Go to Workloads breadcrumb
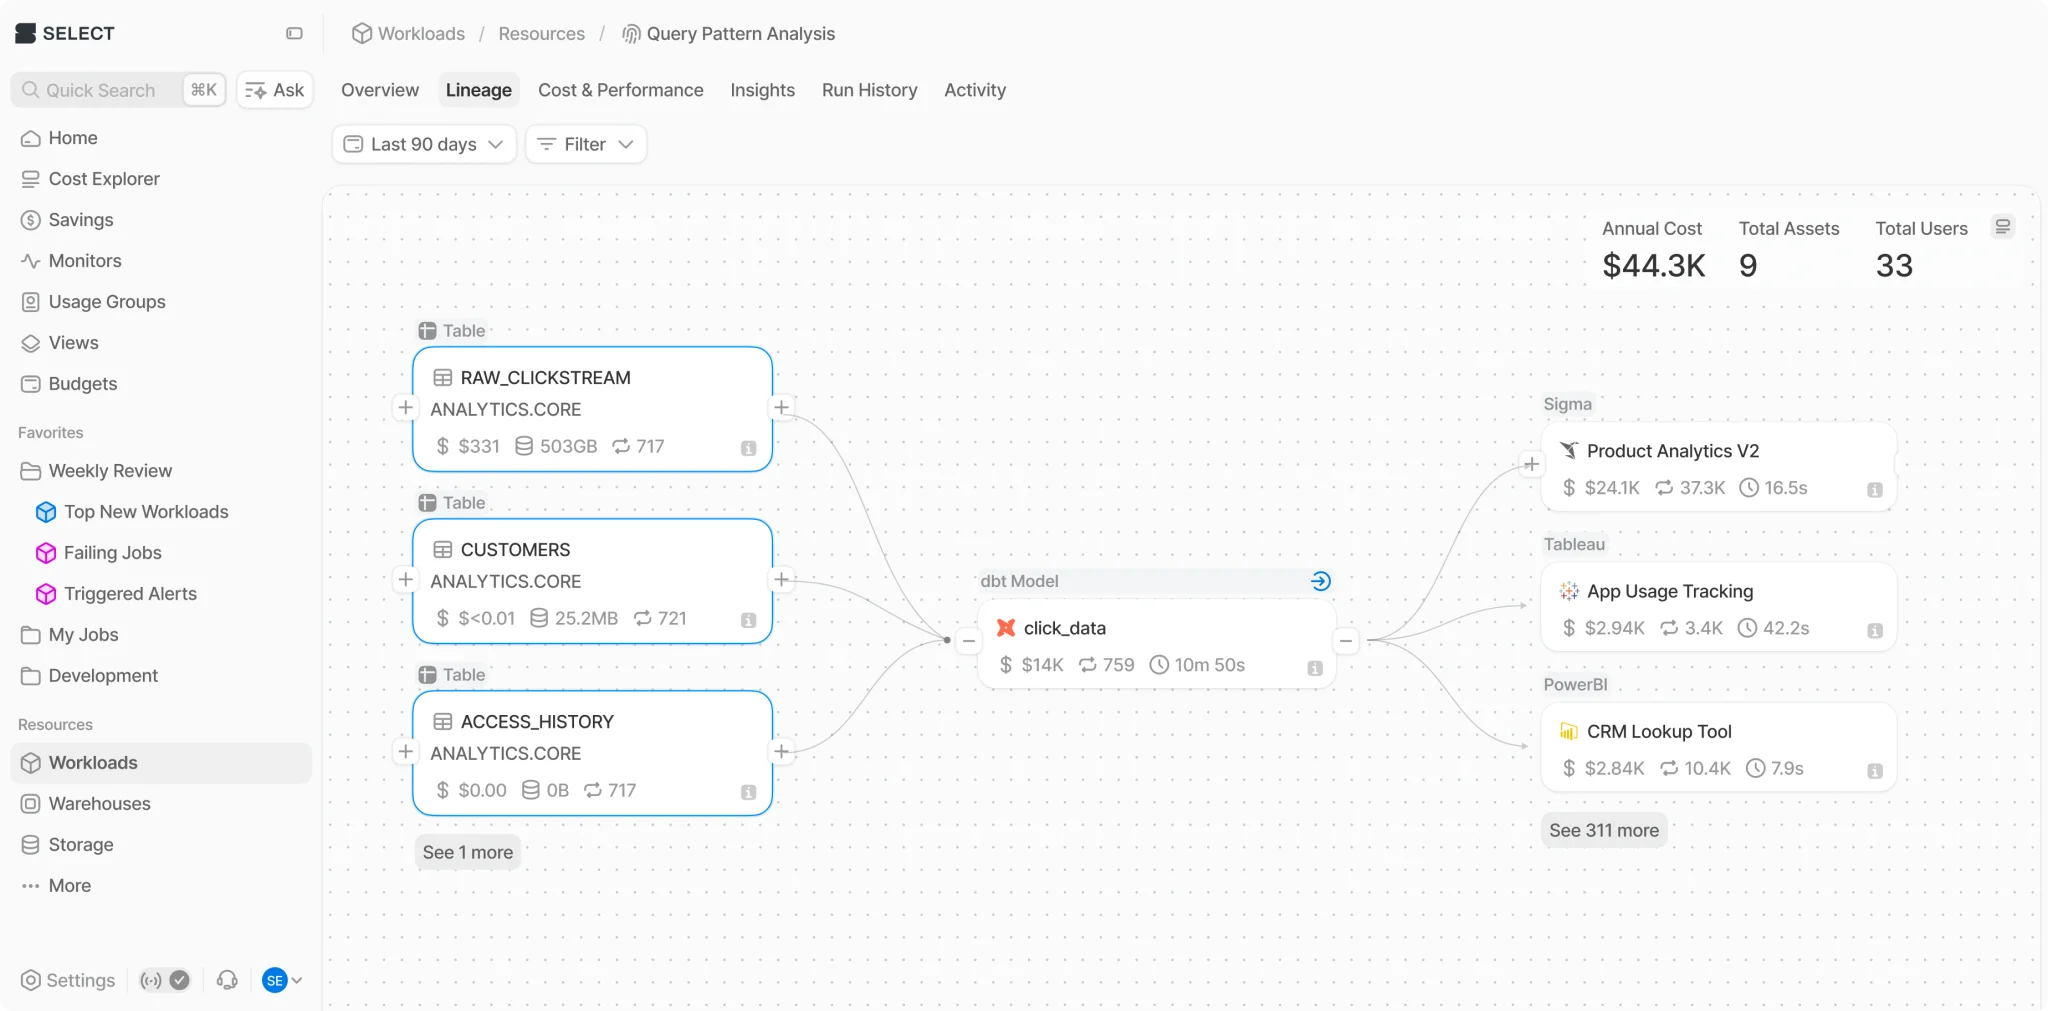2048x1011 pixels. [x=408, y=33]
